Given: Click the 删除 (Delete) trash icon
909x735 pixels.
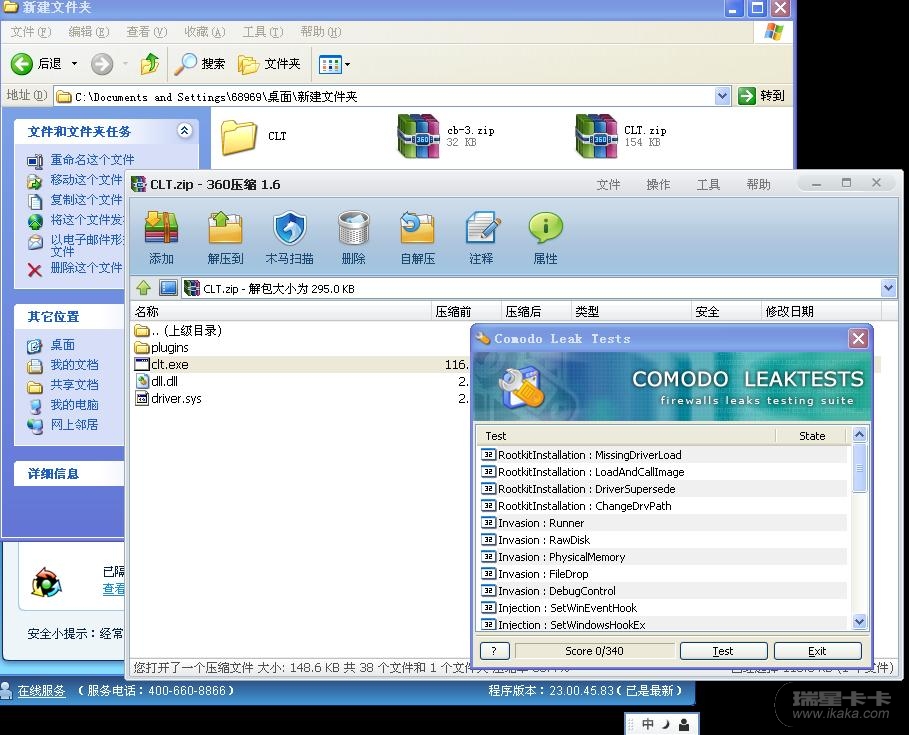Looking at the screenshot, I should pos(353,230).
